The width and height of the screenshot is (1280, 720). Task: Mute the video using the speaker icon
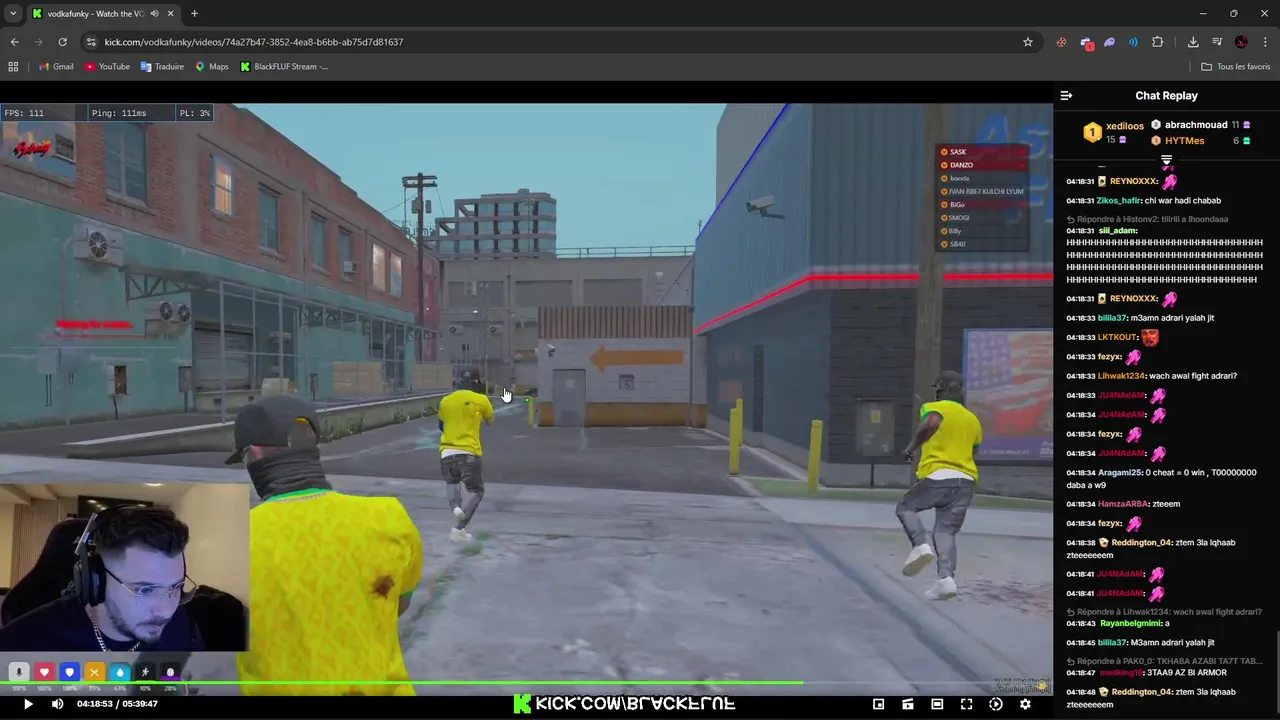click(x=57, y=704)
